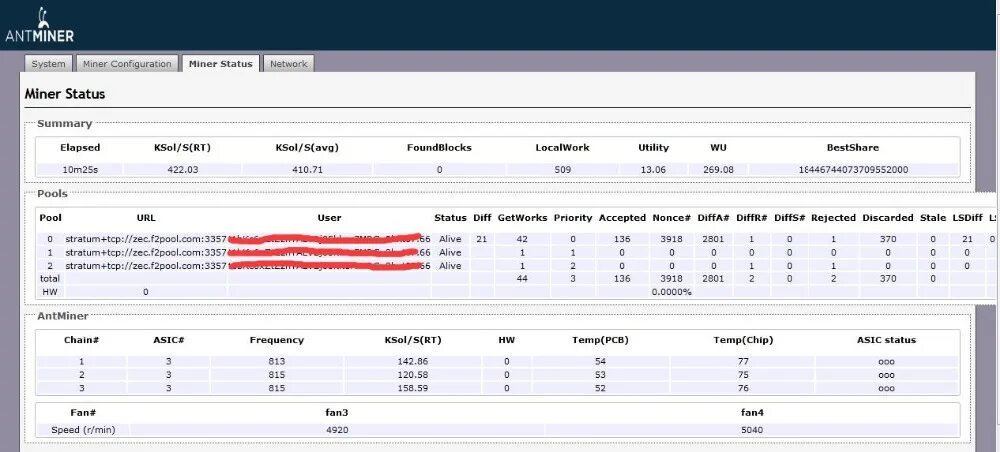
Task: Select the HW percentage 0.0000%
Action: 672,292
